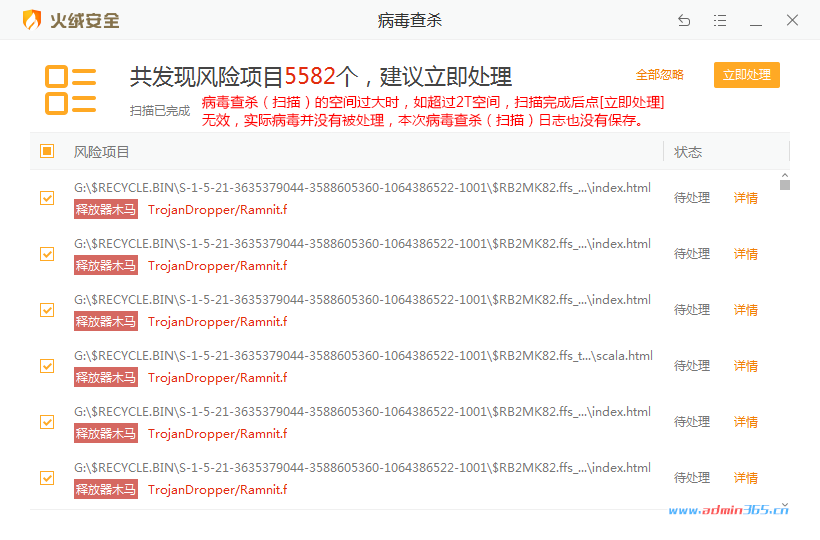
Task: Click the 状态 column header
Action: pyautogui.click(x=688, y=152)
